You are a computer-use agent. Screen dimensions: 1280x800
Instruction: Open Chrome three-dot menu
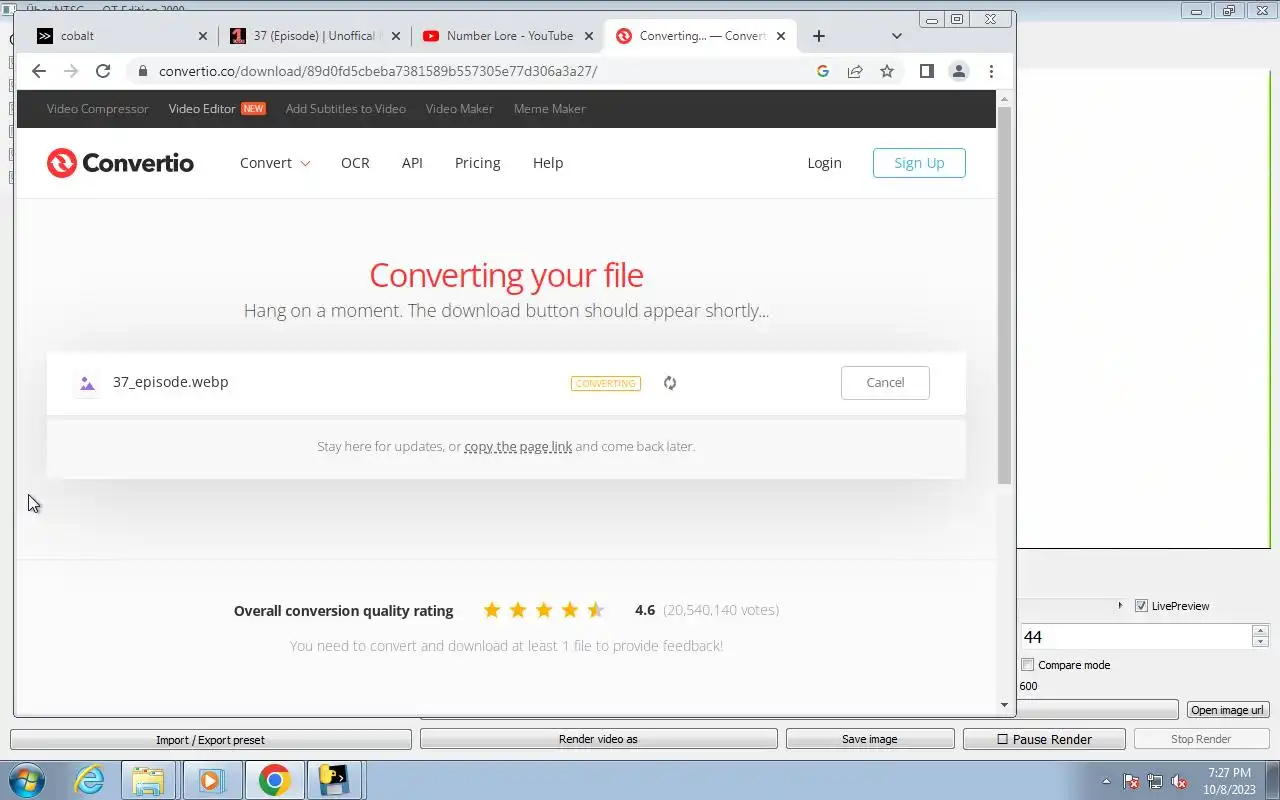point(991,71)
